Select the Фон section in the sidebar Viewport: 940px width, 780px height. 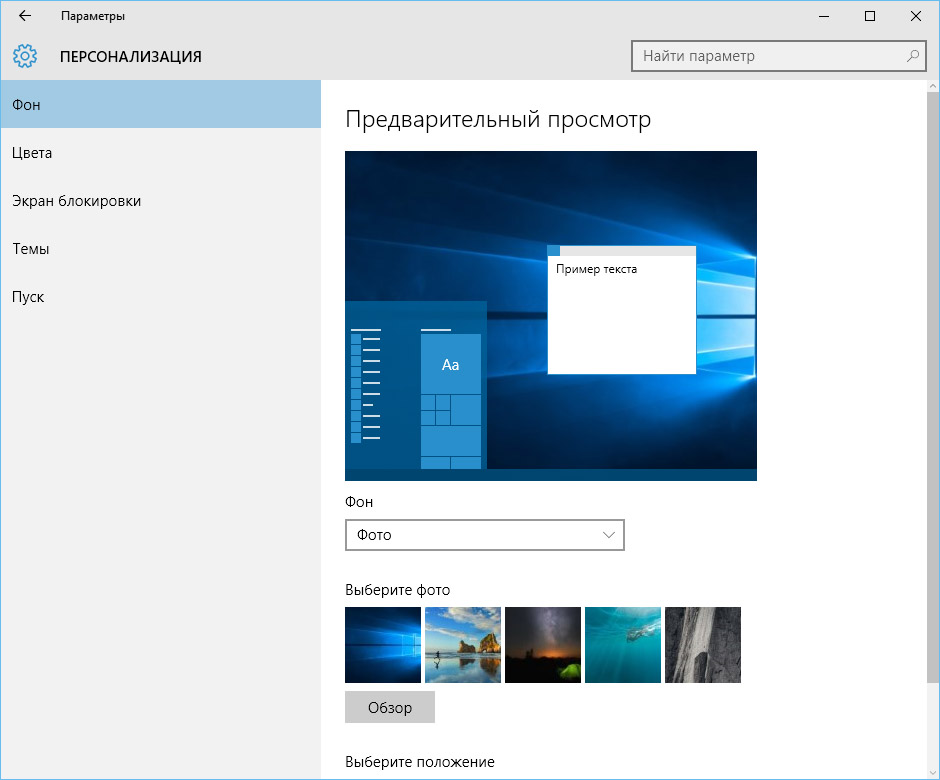(161, 104)
